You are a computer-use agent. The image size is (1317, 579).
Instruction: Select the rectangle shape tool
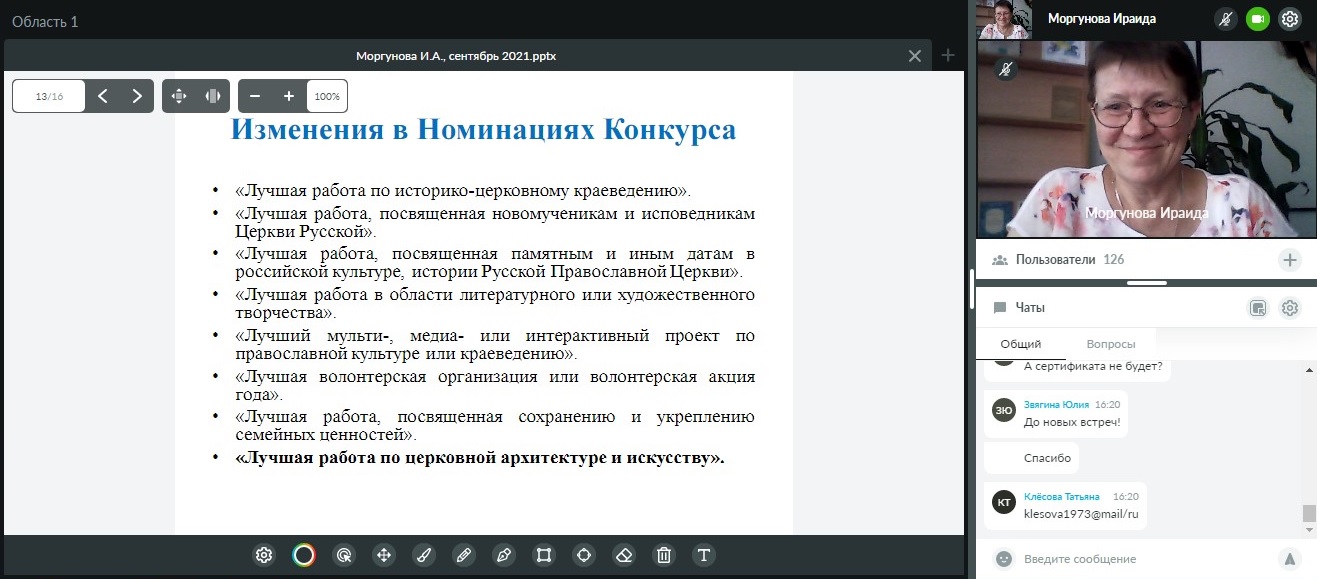coord(544,555)
